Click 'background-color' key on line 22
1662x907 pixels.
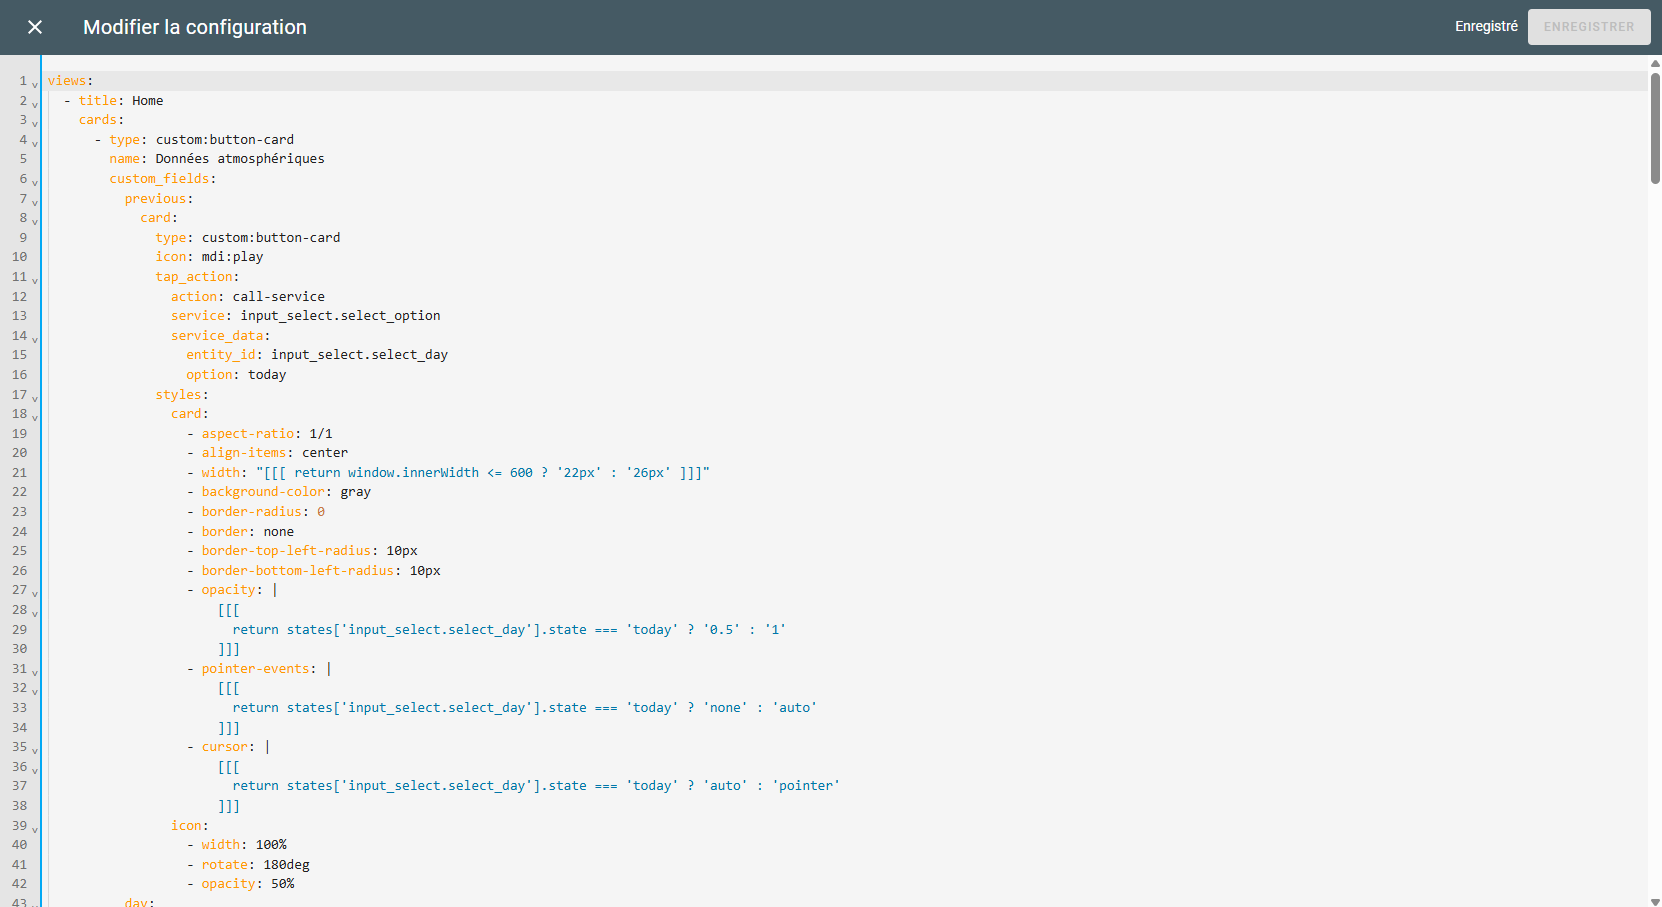tap(263, 492)
